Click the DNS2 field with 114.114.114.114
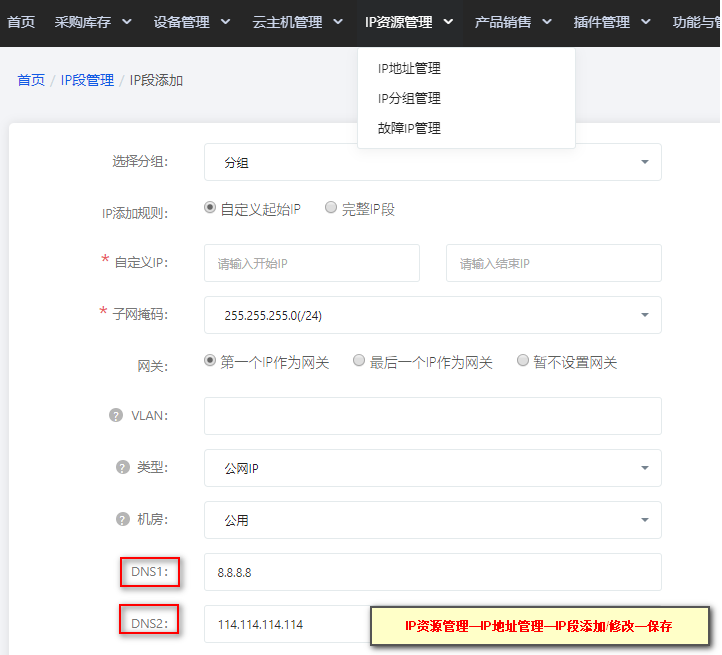This screenshot has width=722, height=655. pyautogui.click(x=288, y=624)
